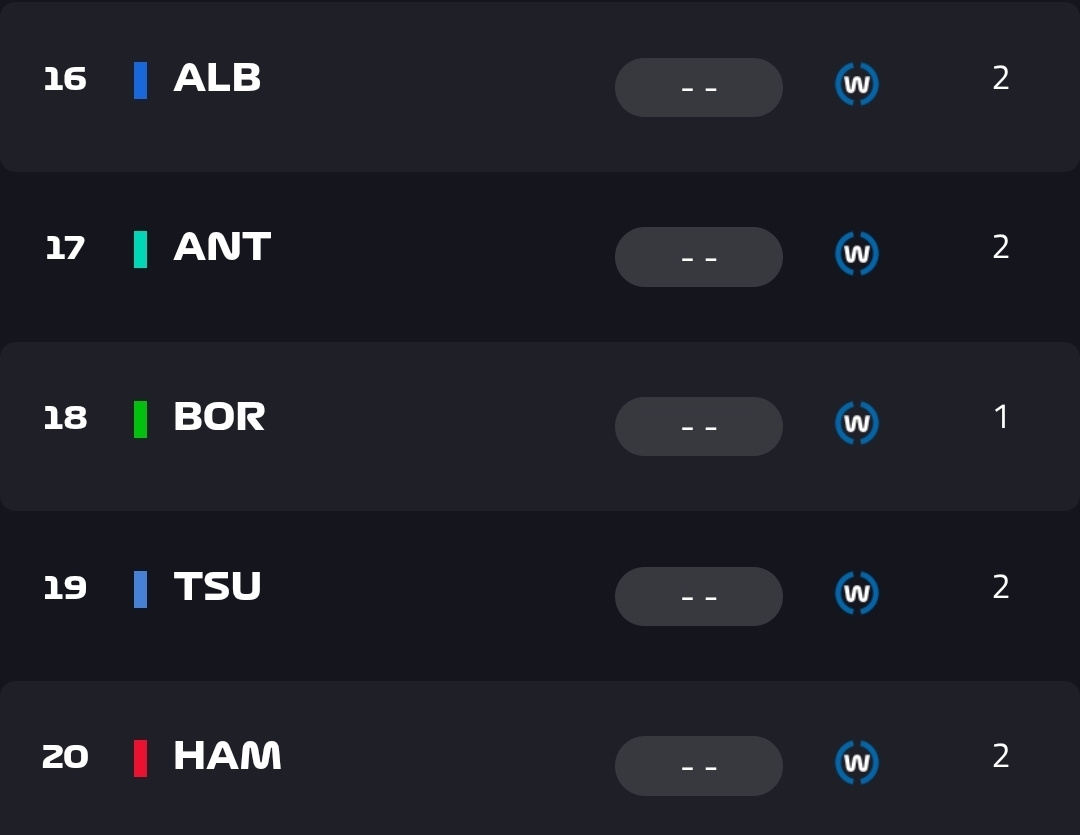The image size is (1080, 835).
Task: Select the green team color bar beside BOR
Action: pyautogui.click(x=141, y=419)
